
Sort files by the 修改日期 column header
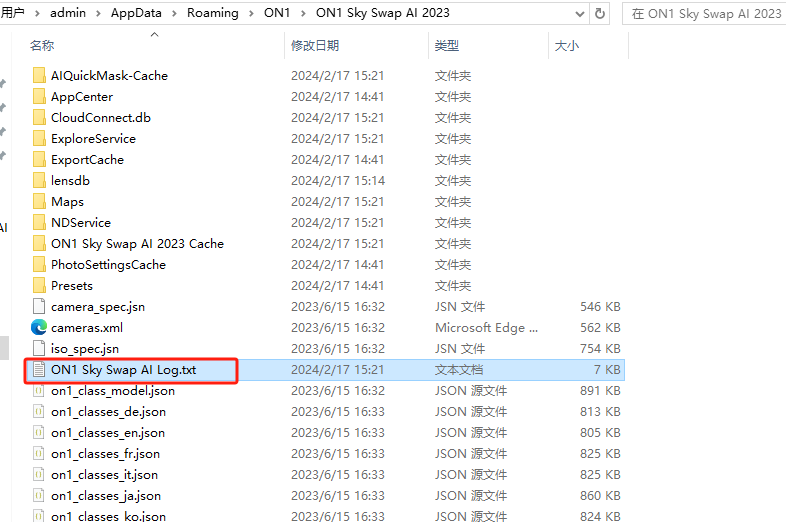(314, 46)
